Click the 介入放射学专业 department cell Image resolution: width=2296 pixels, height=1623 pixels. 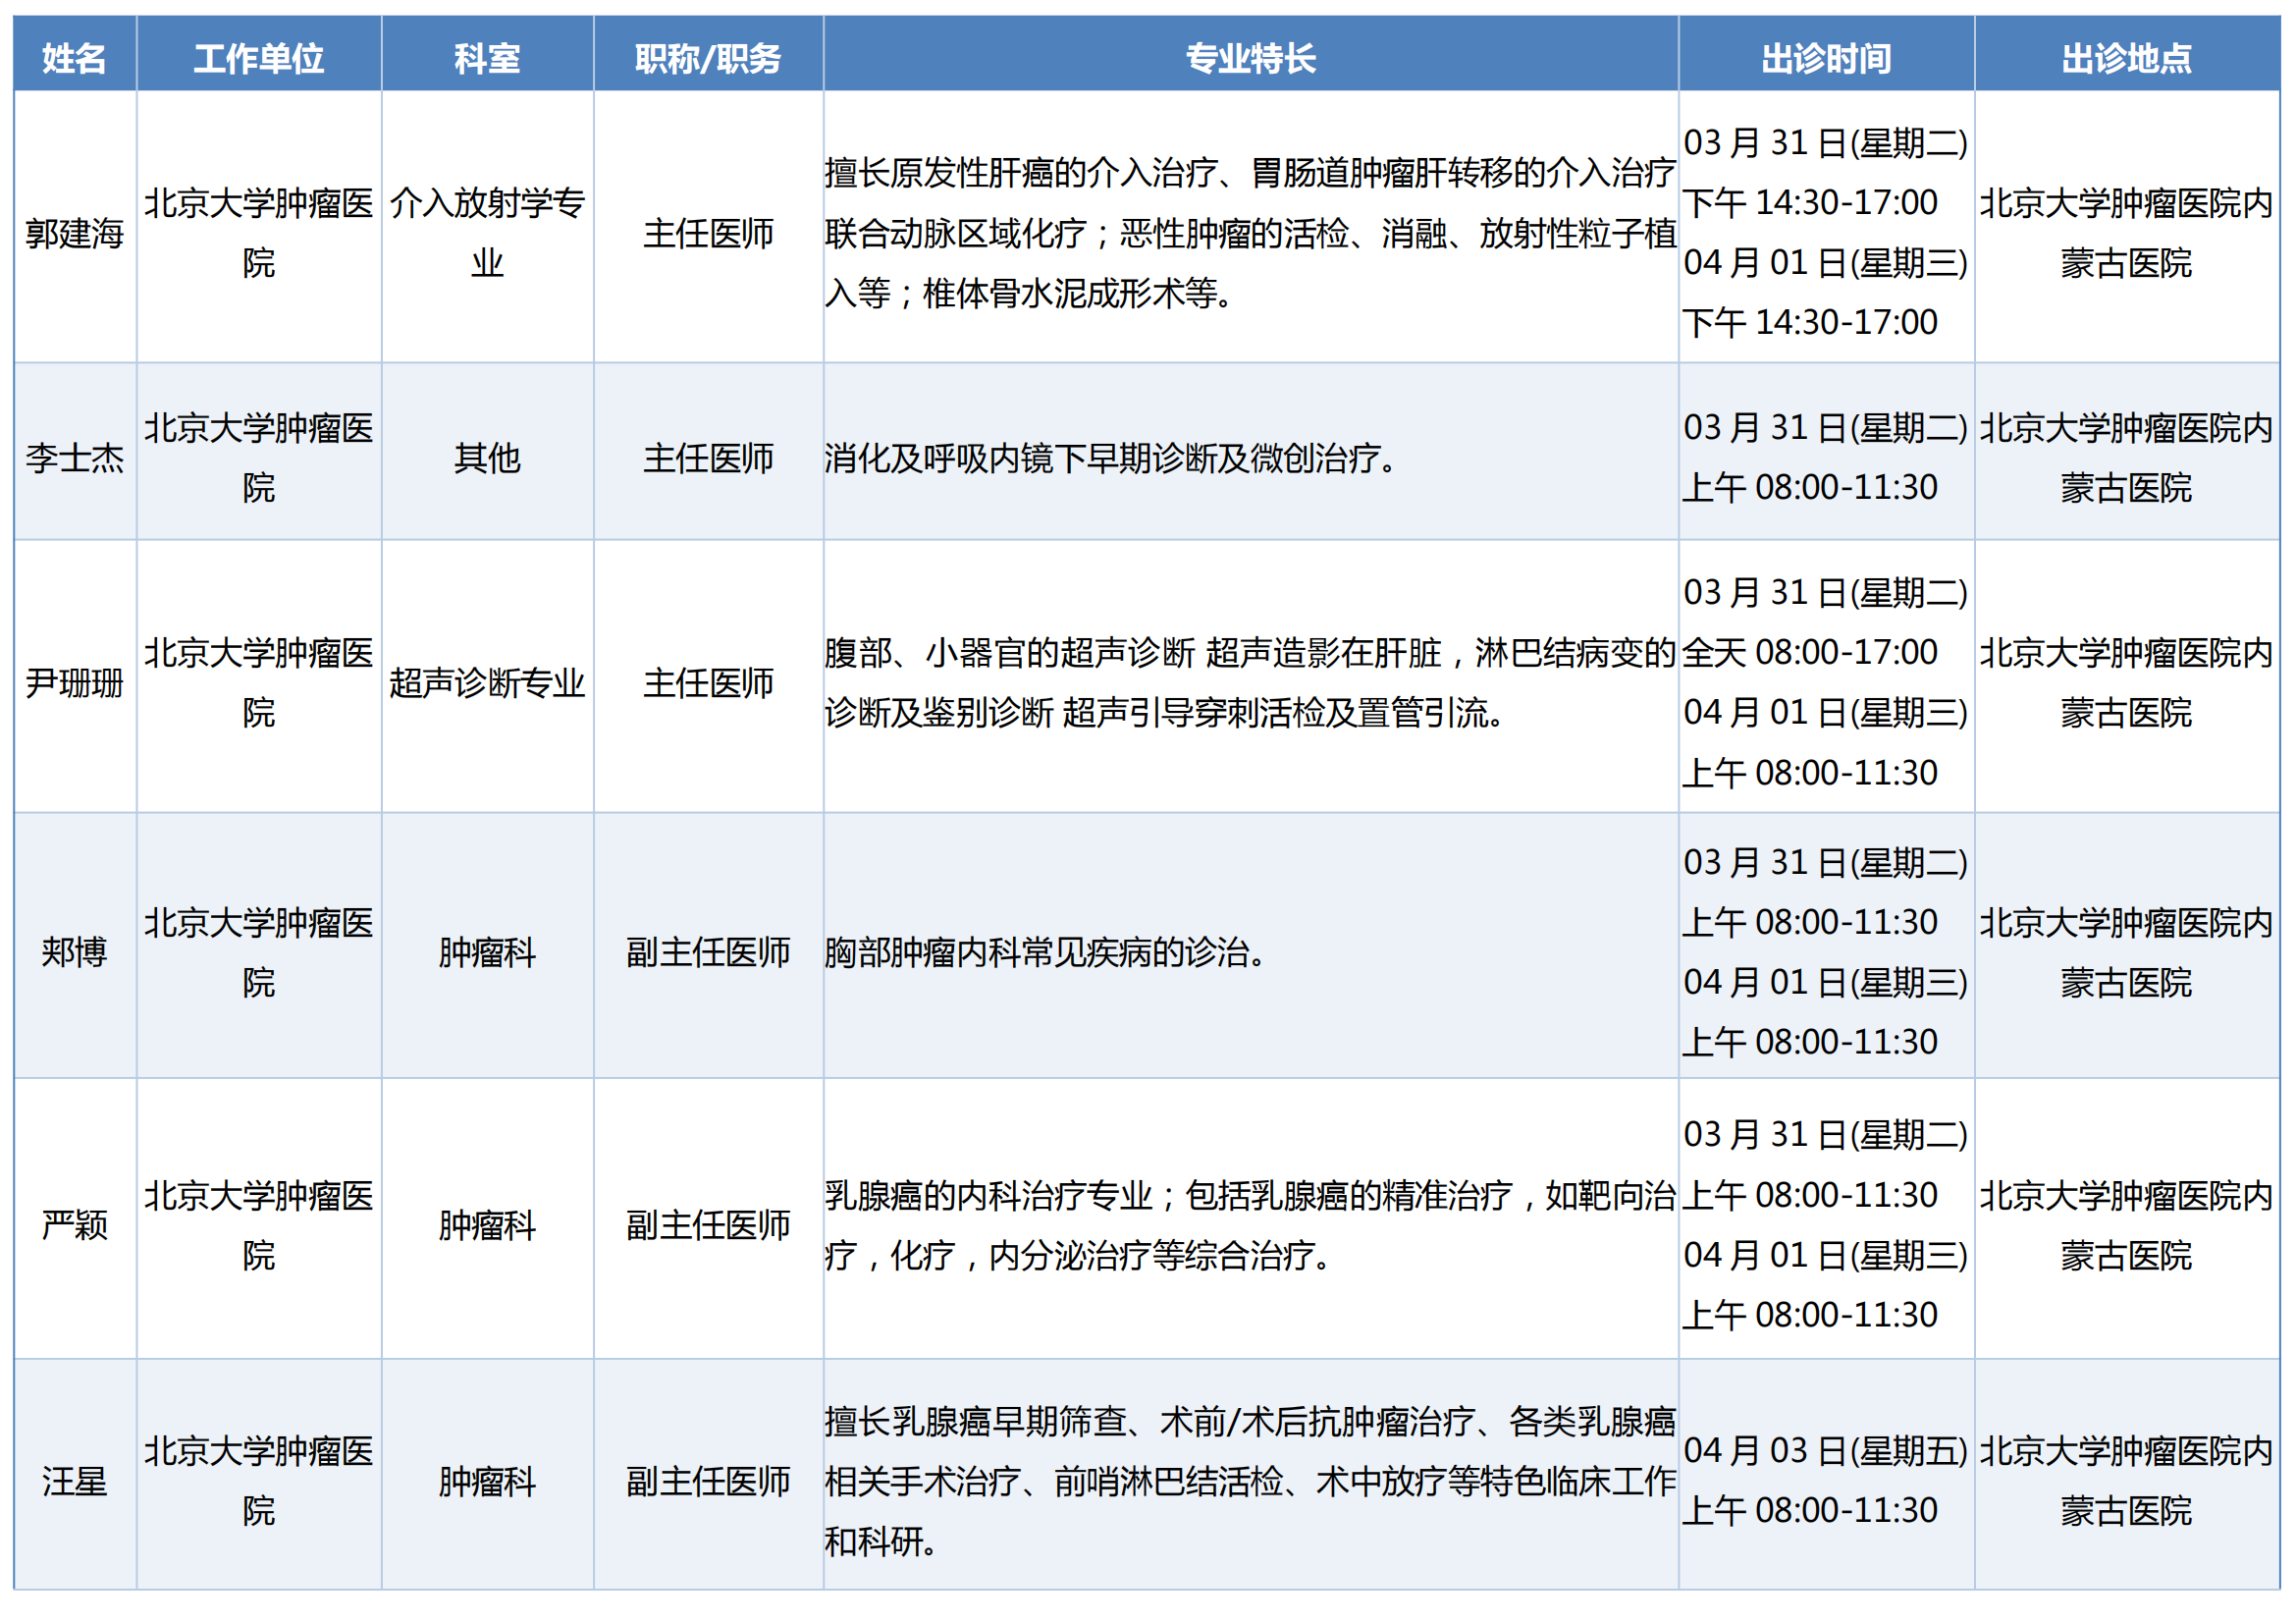tap(487, 233)
